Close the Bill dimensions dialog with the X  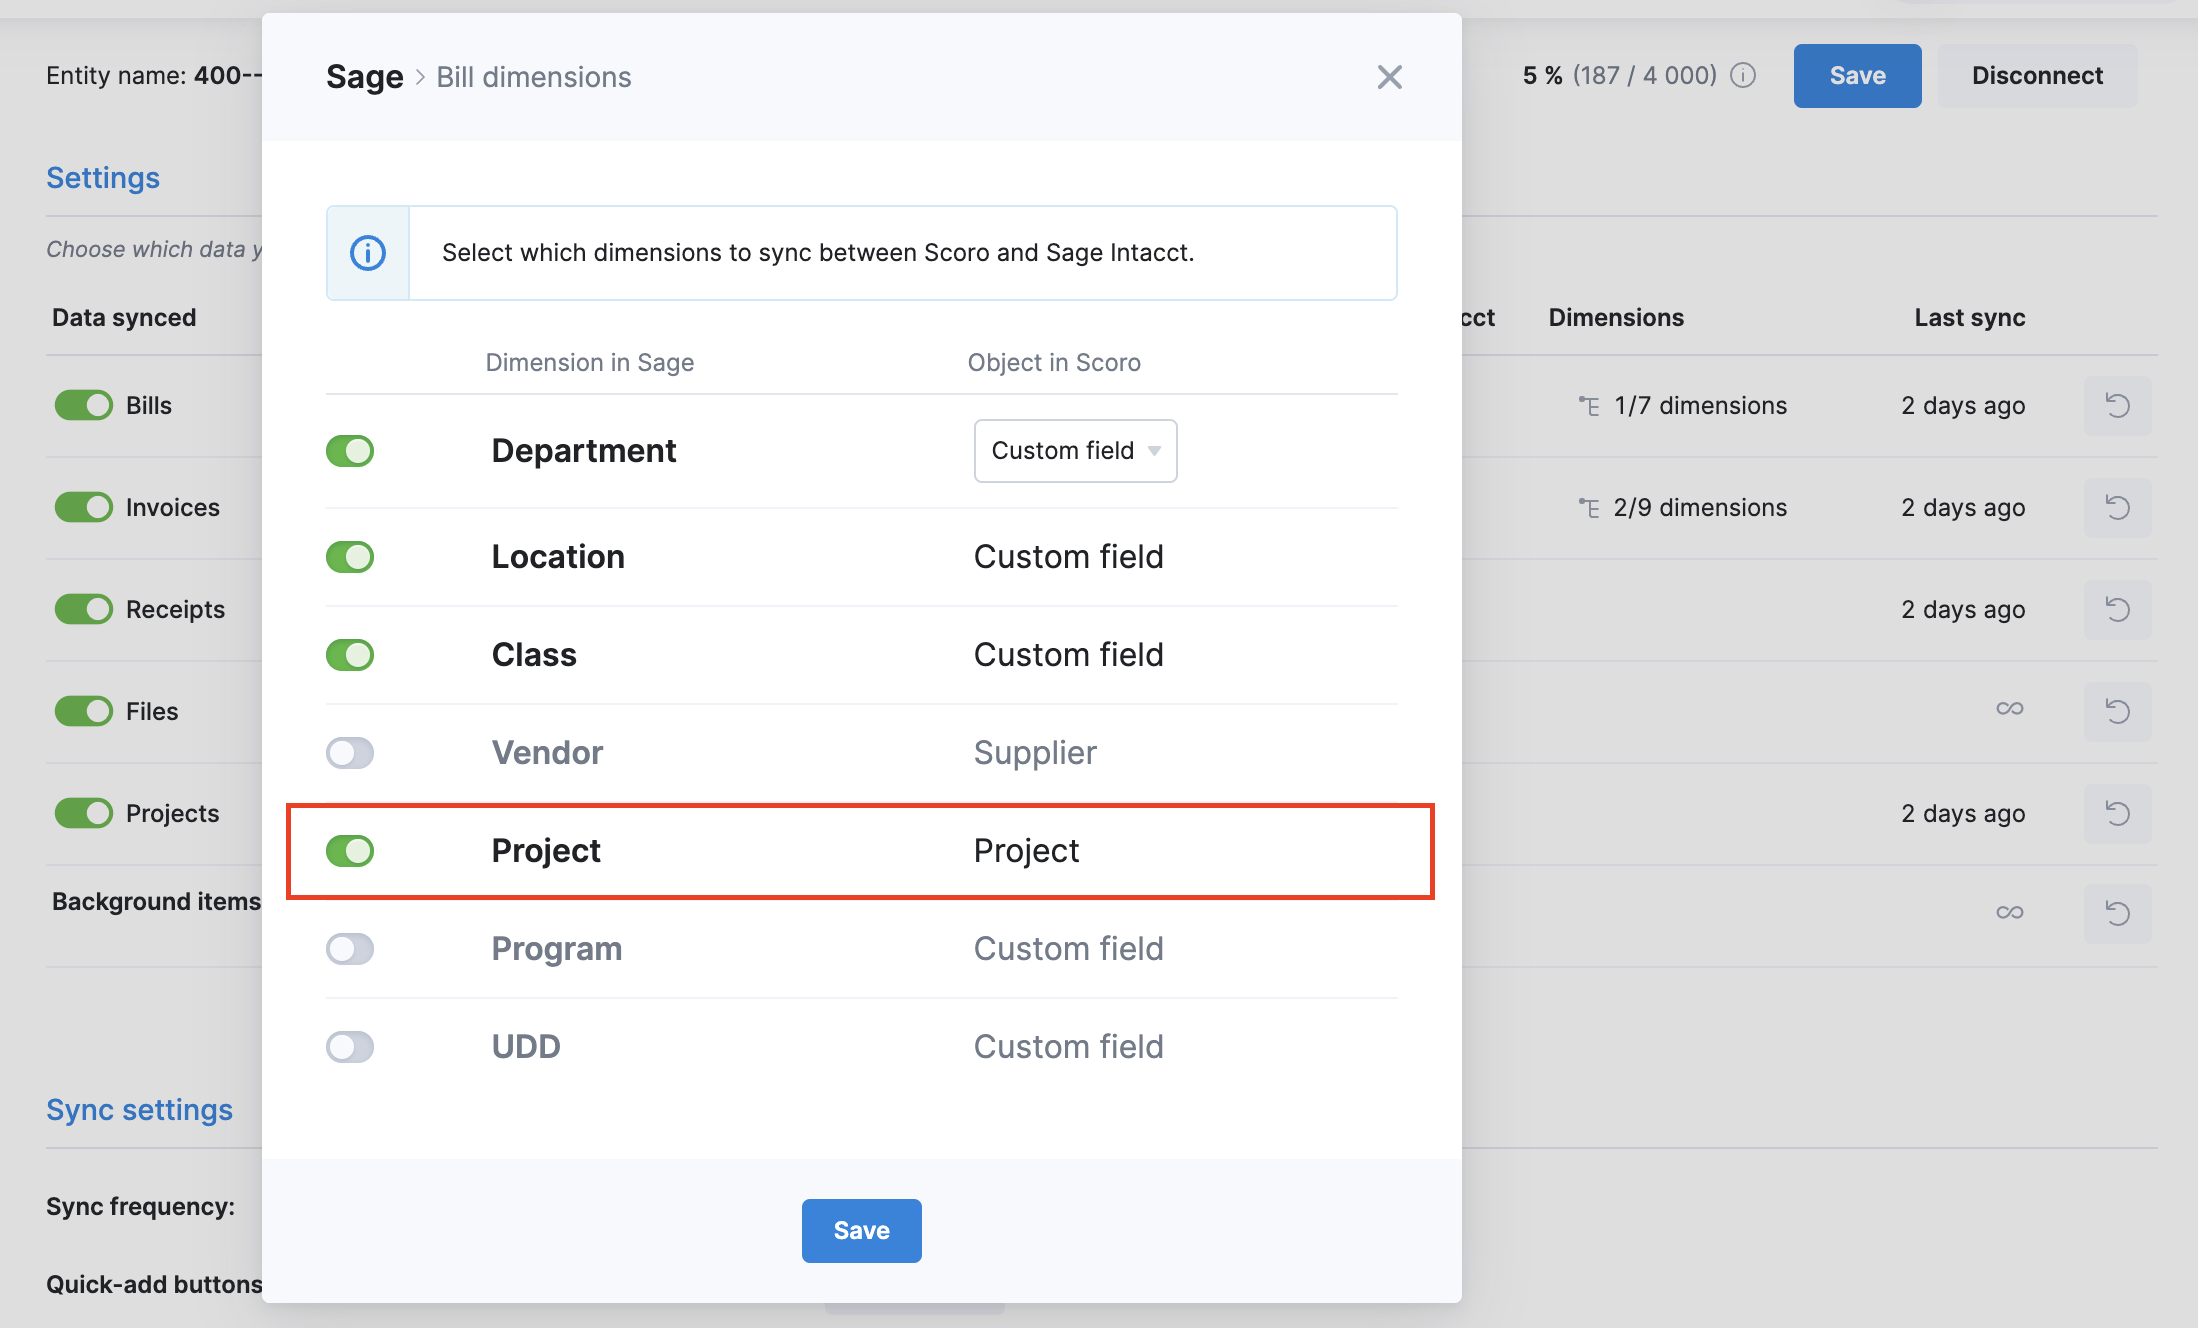1389,77
